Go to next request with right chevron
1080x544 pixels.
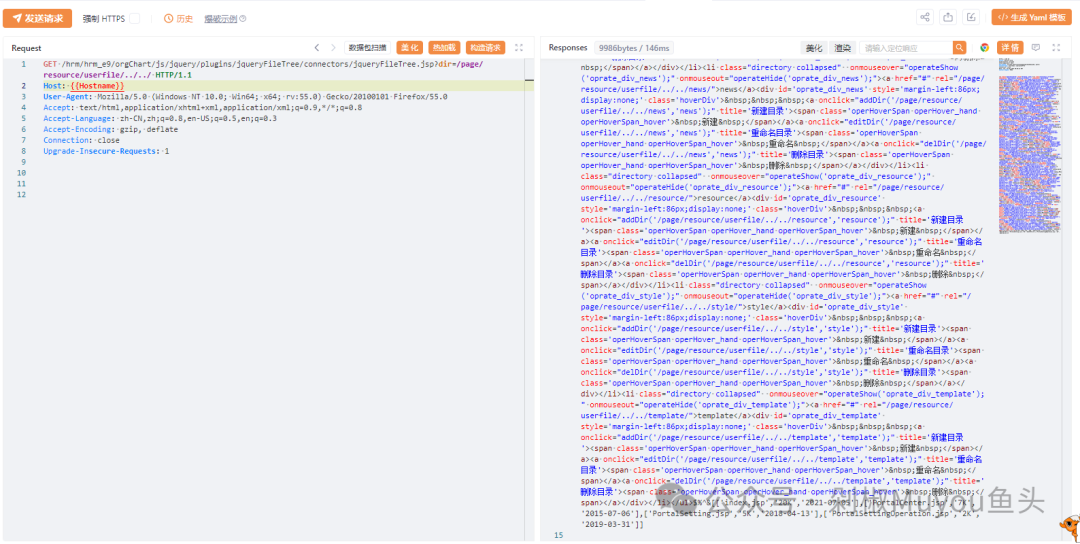coord(334,47)
